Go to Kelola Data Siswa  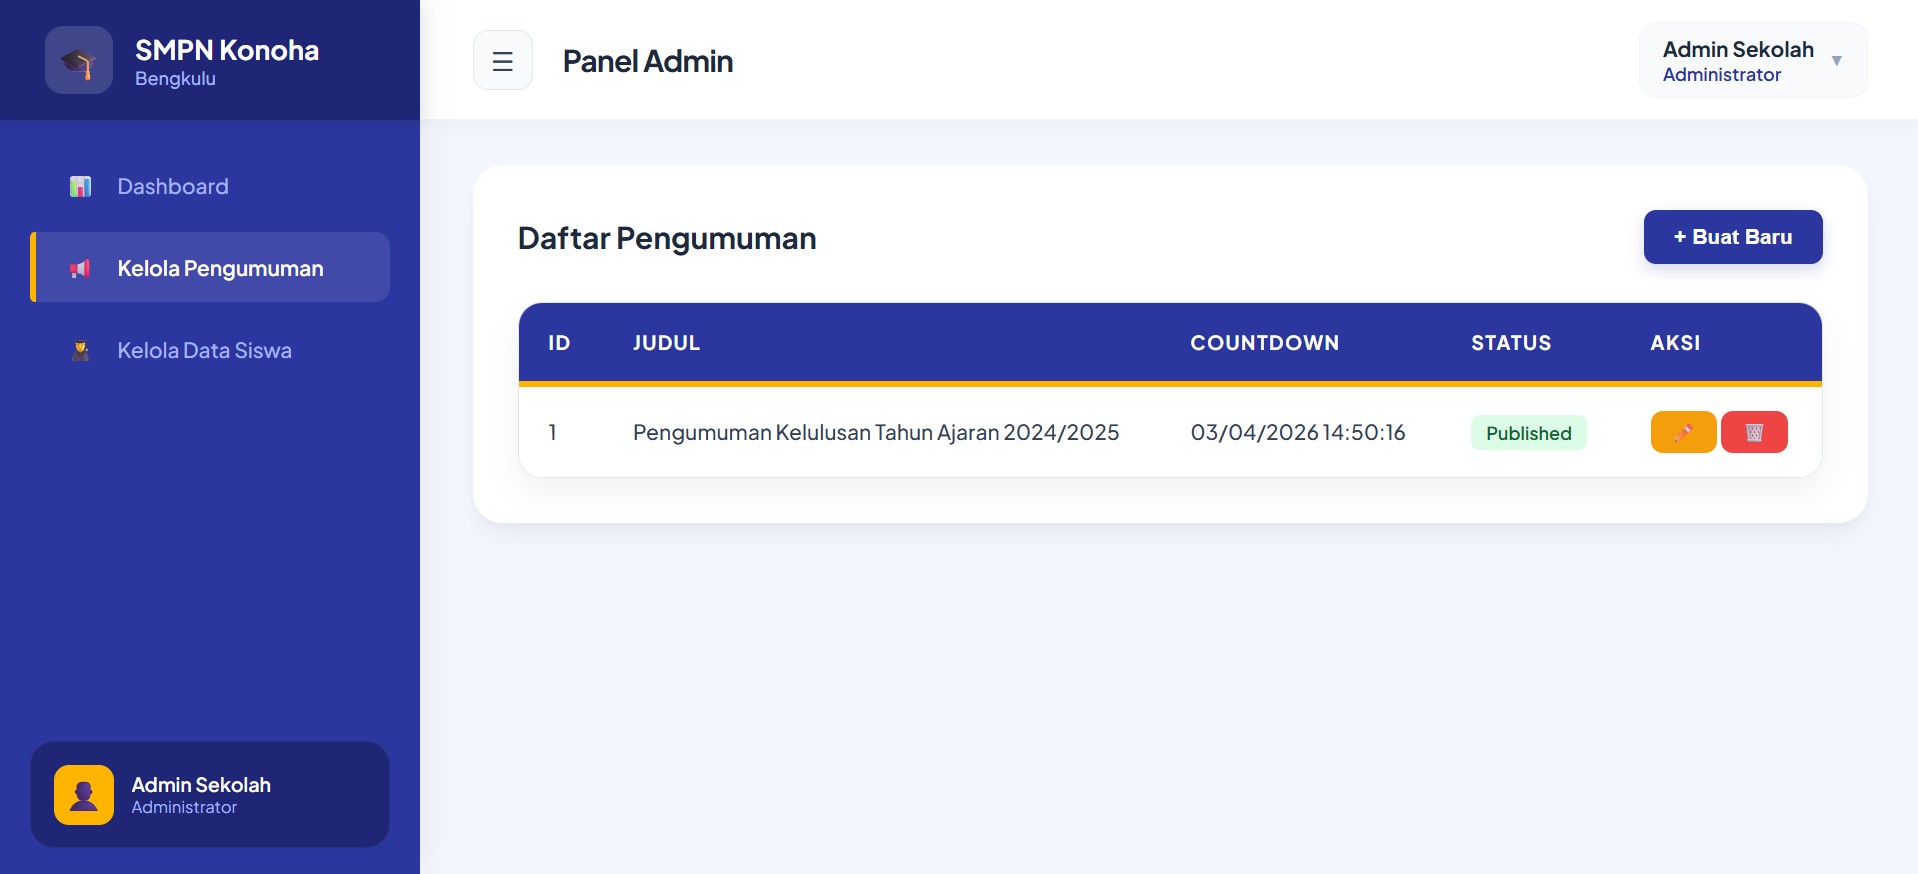click(204, 351)
